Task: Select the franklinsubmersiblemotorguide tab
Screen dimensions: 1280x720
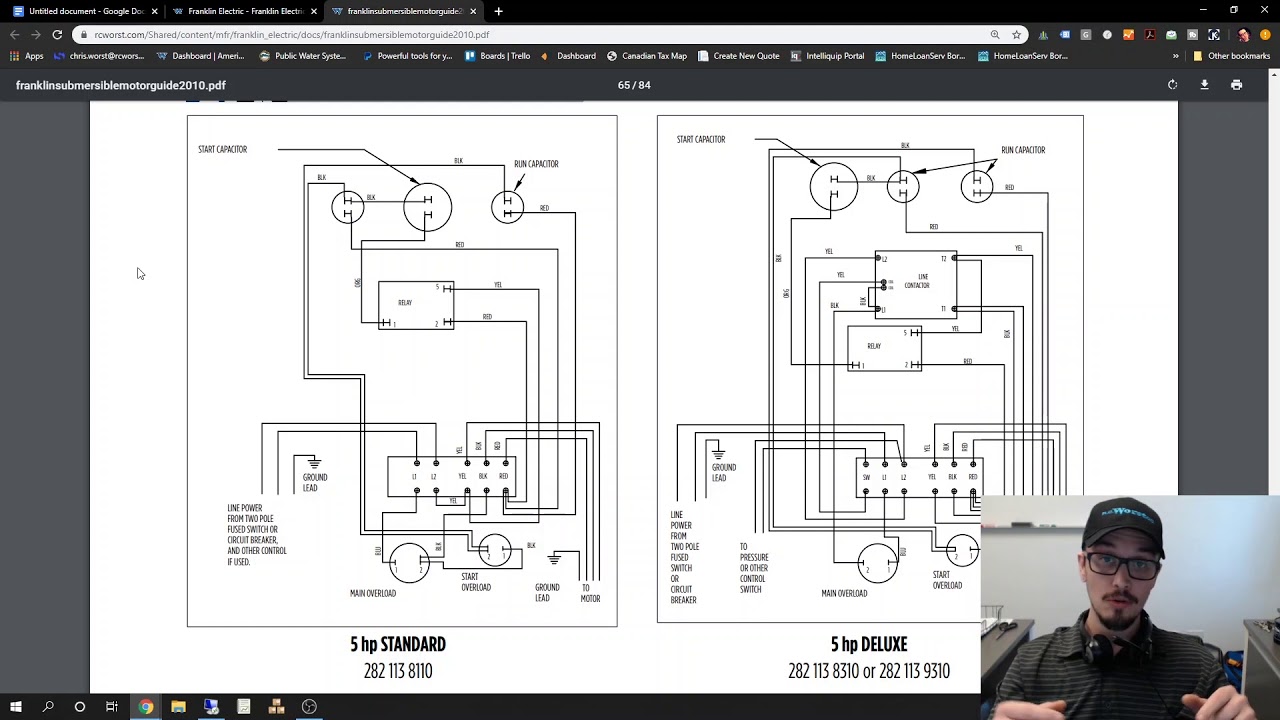Action: click(x=403, y=11)
